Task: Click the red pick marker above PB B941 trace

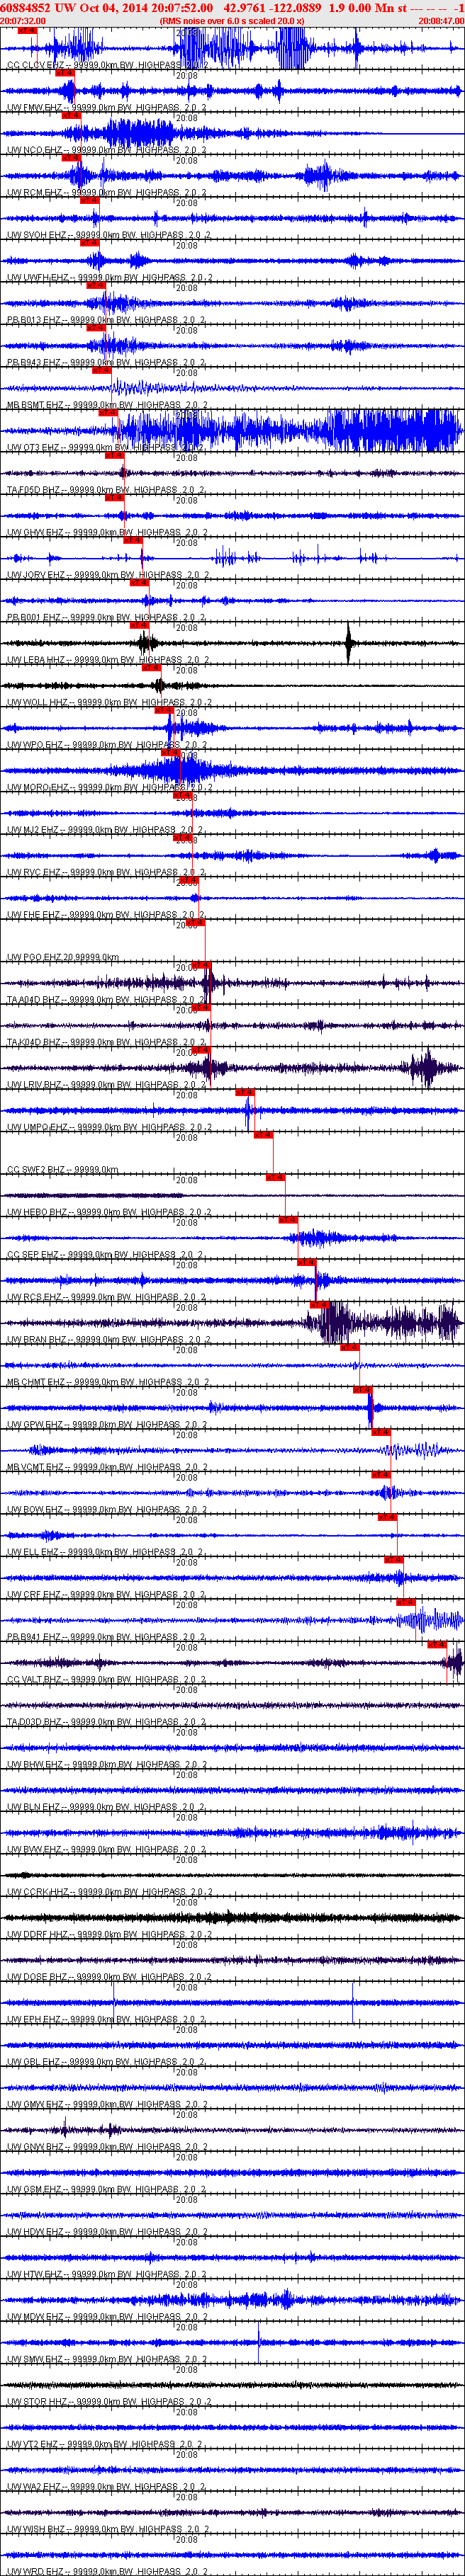Action: click(x=405, y=1602)
